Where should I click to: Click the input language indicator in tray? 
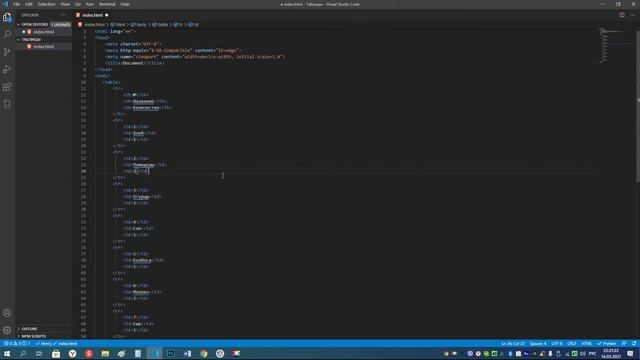click(592, 353)
